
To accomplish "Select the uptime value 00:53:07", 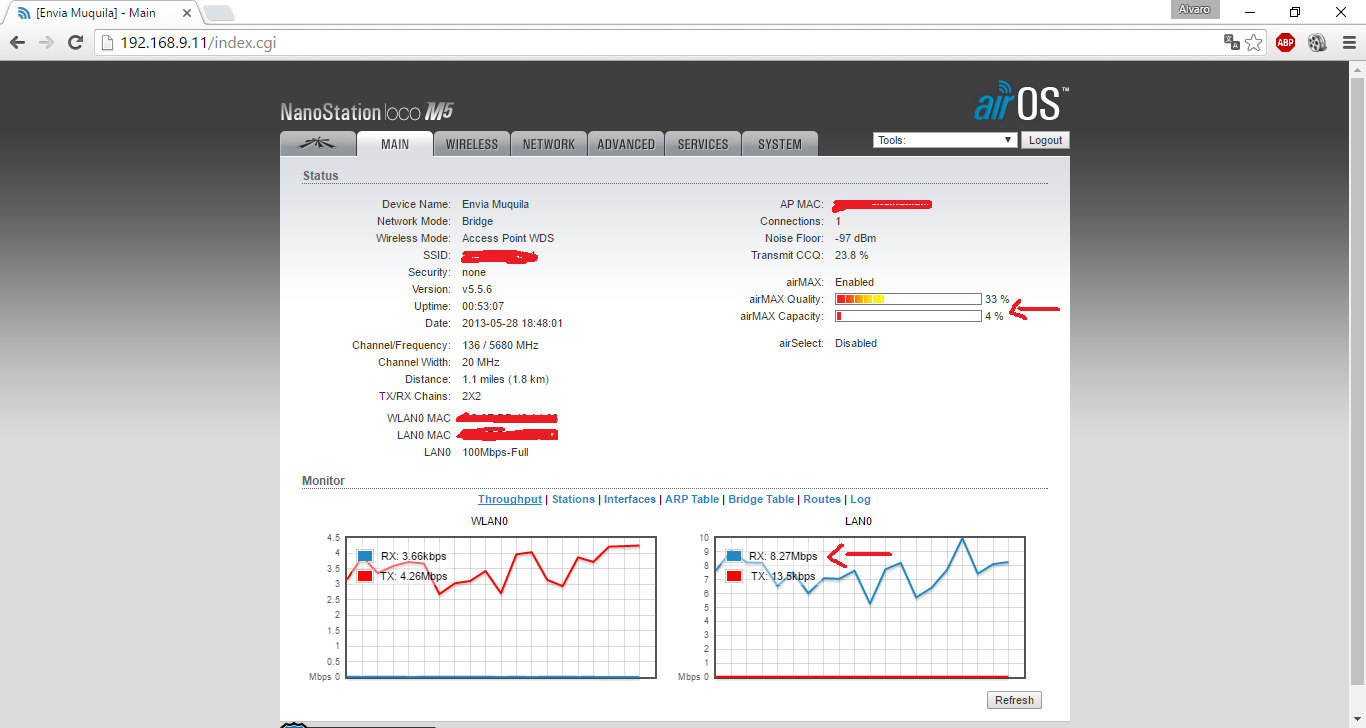I will (483, 306).
